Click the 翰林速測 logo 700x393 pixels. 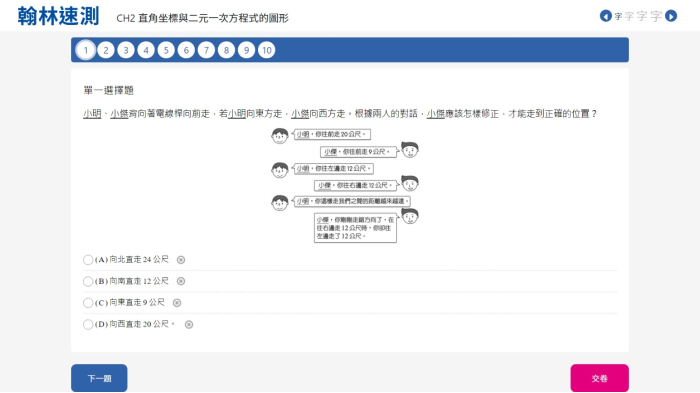point(58,17)
